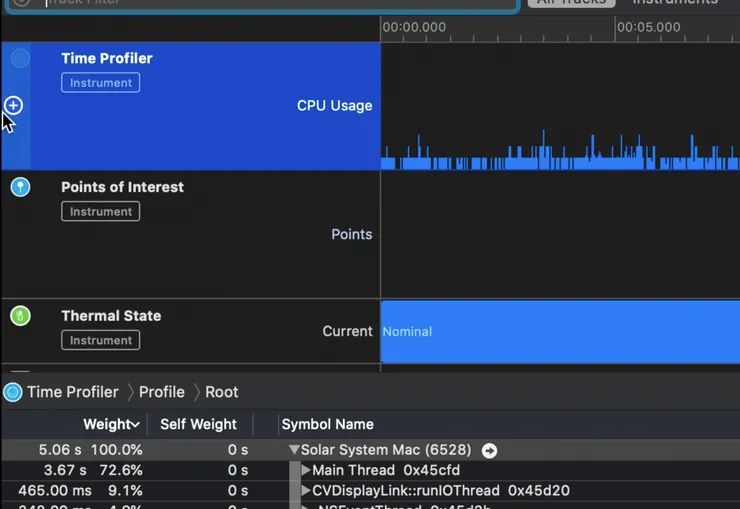Viewport: 740px width, 509px height.
Task: Focus arrow next to Solar System Mac
Action: [x=489, y=451]
